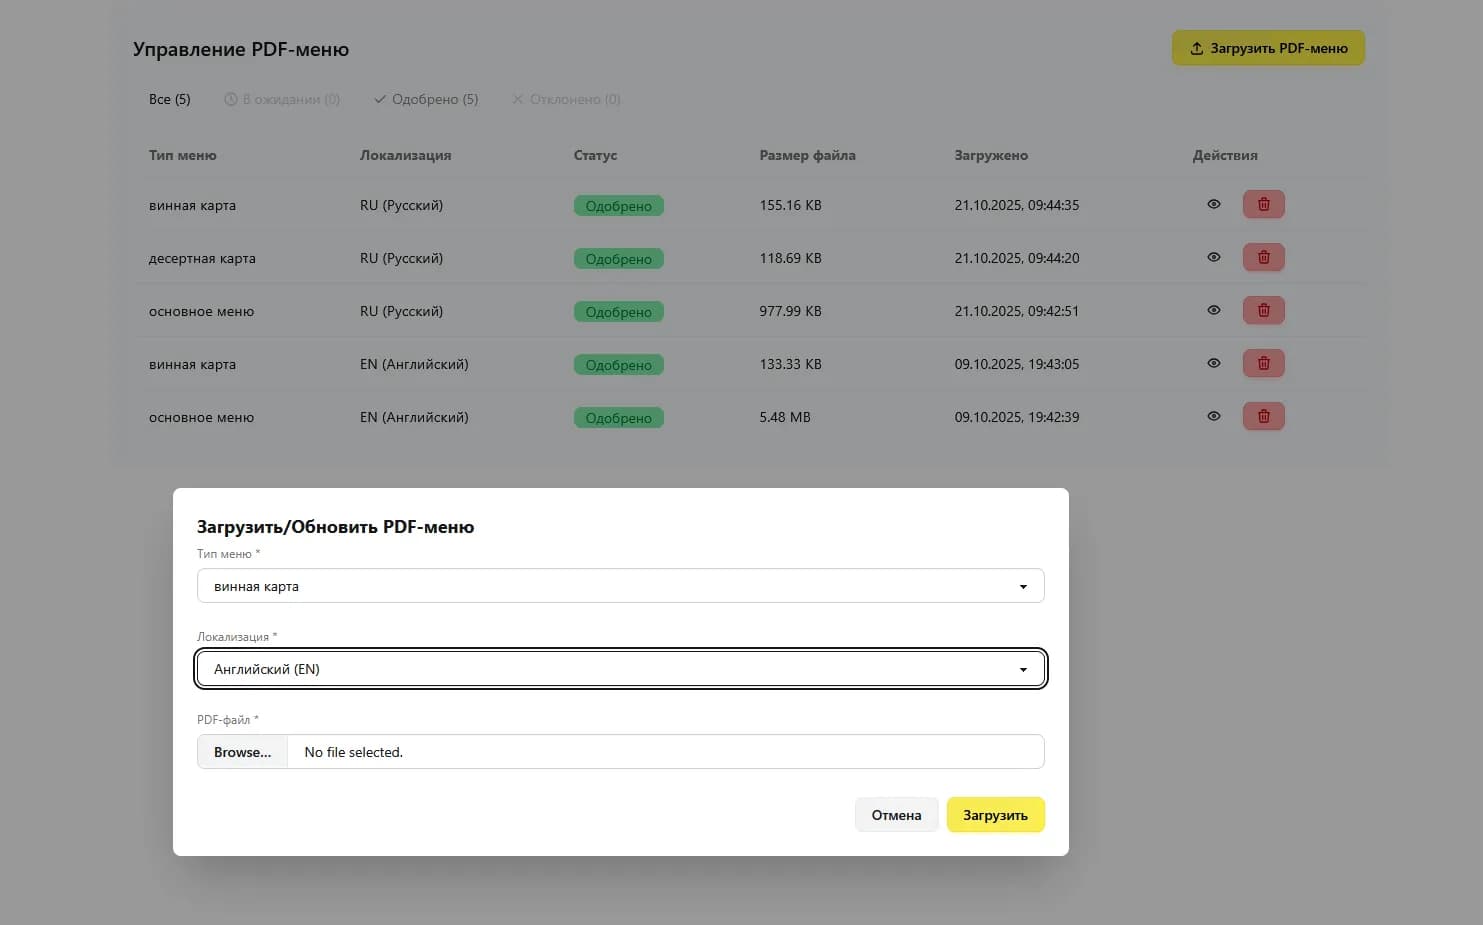Switch to the Все (5) tab
Screen dimensions: 1483x925
point(169,99)
